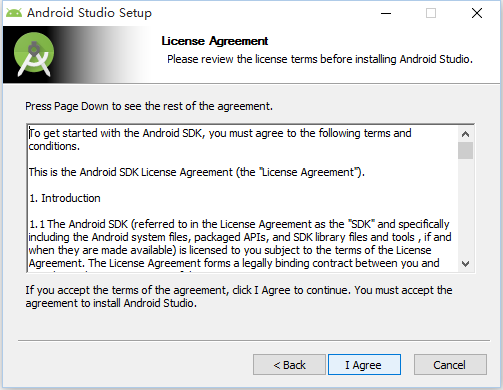Image resolution: width=503 pixels, height=390 pixels.
Task: Click the 'License Agreement' heading
Action: click(215, 41)
